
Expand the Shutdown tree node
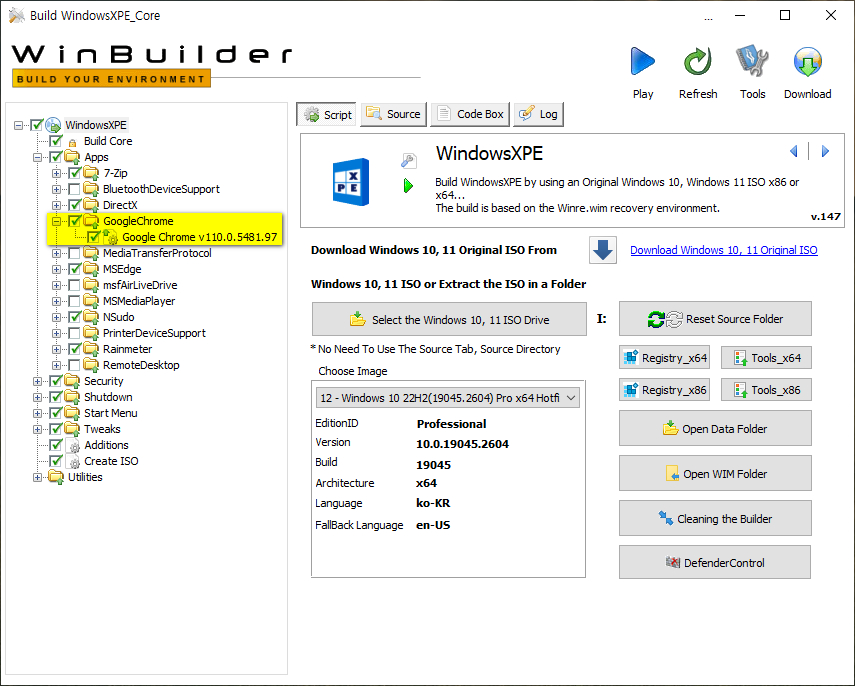[x=37, y=398]
